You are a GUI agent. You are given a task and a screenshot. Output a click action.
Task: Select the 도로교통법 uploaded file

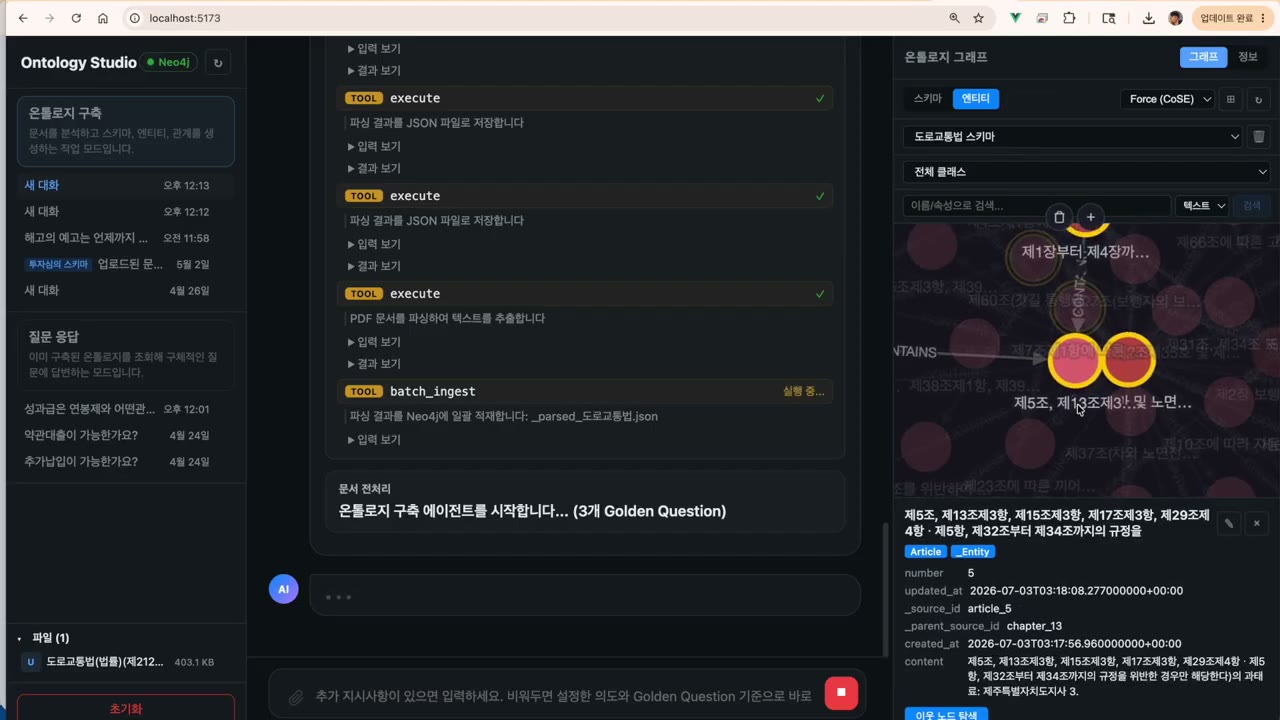pos(126,662)
